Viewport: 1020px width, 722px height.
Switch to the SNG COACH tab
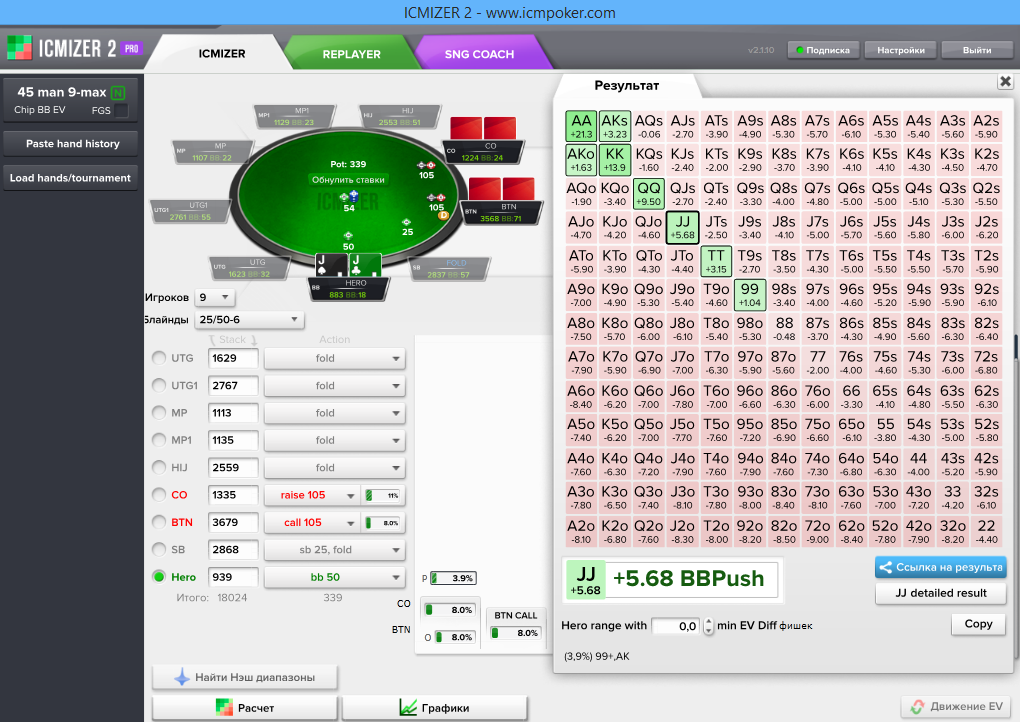point(479,54)
